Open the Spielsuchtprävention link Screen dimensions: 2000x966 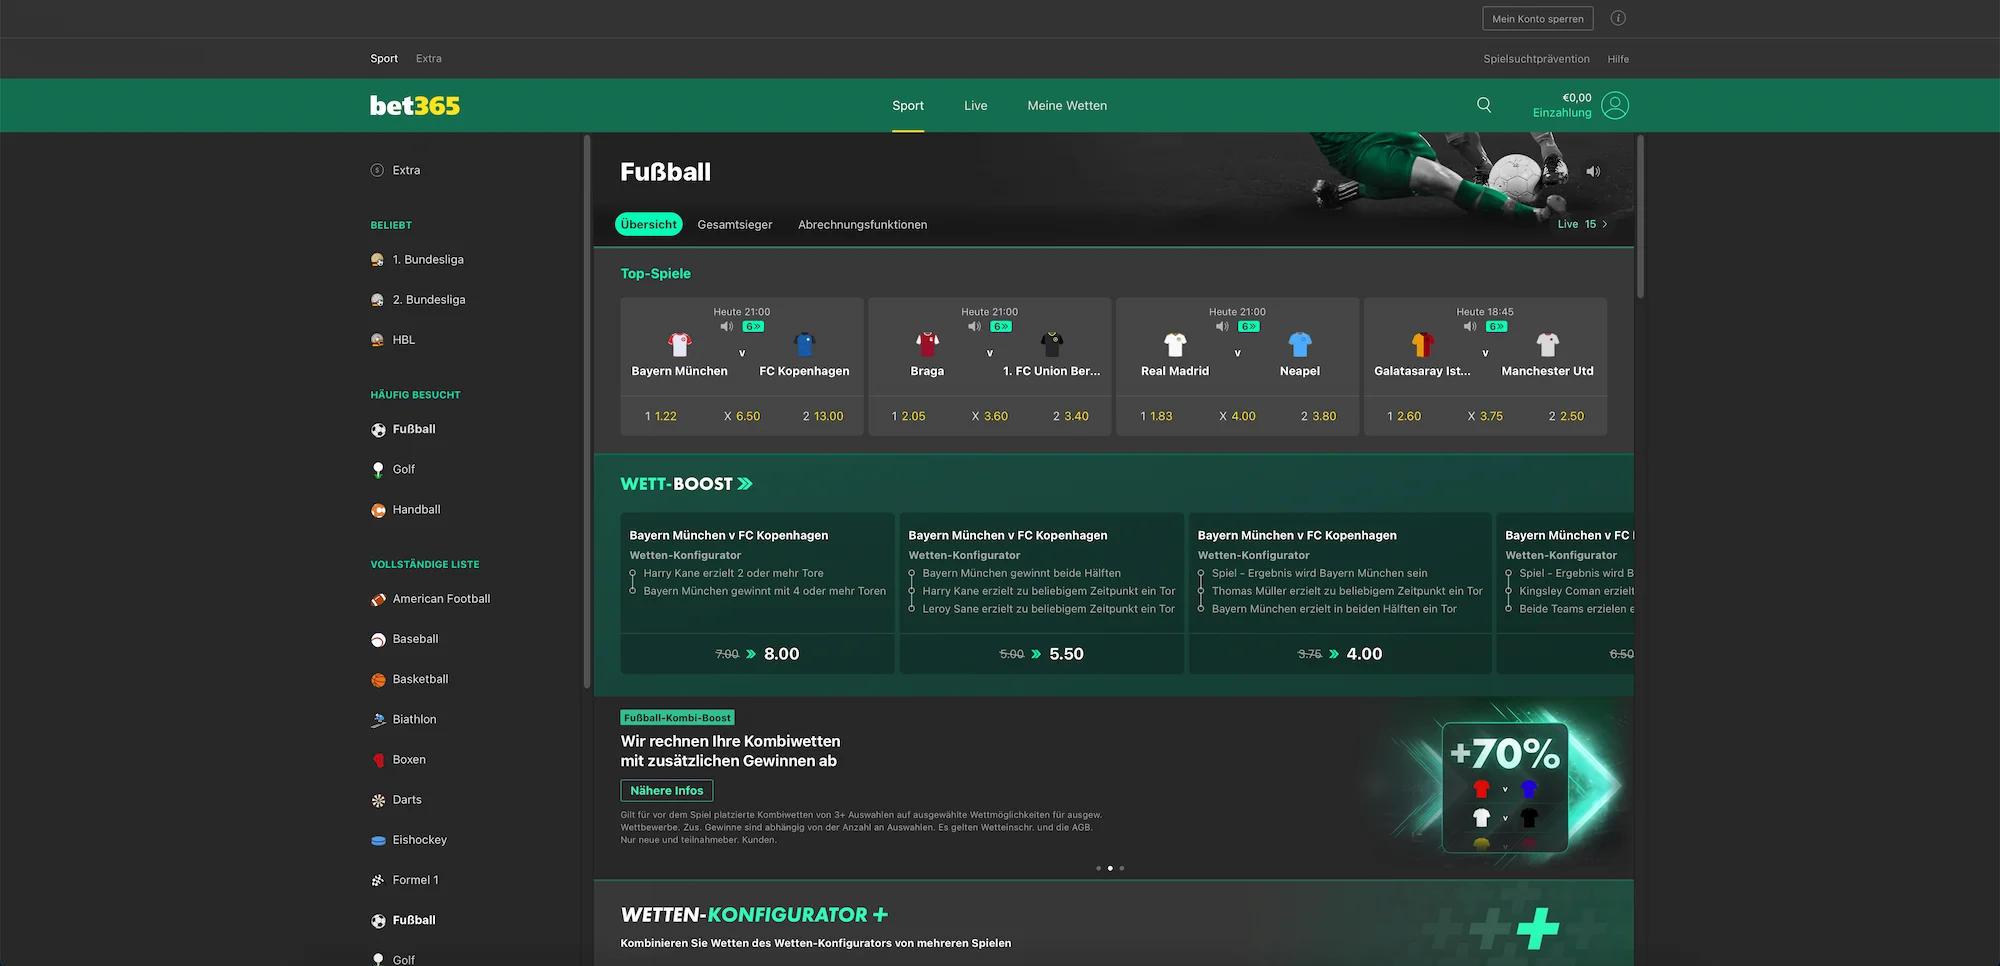1536,59
